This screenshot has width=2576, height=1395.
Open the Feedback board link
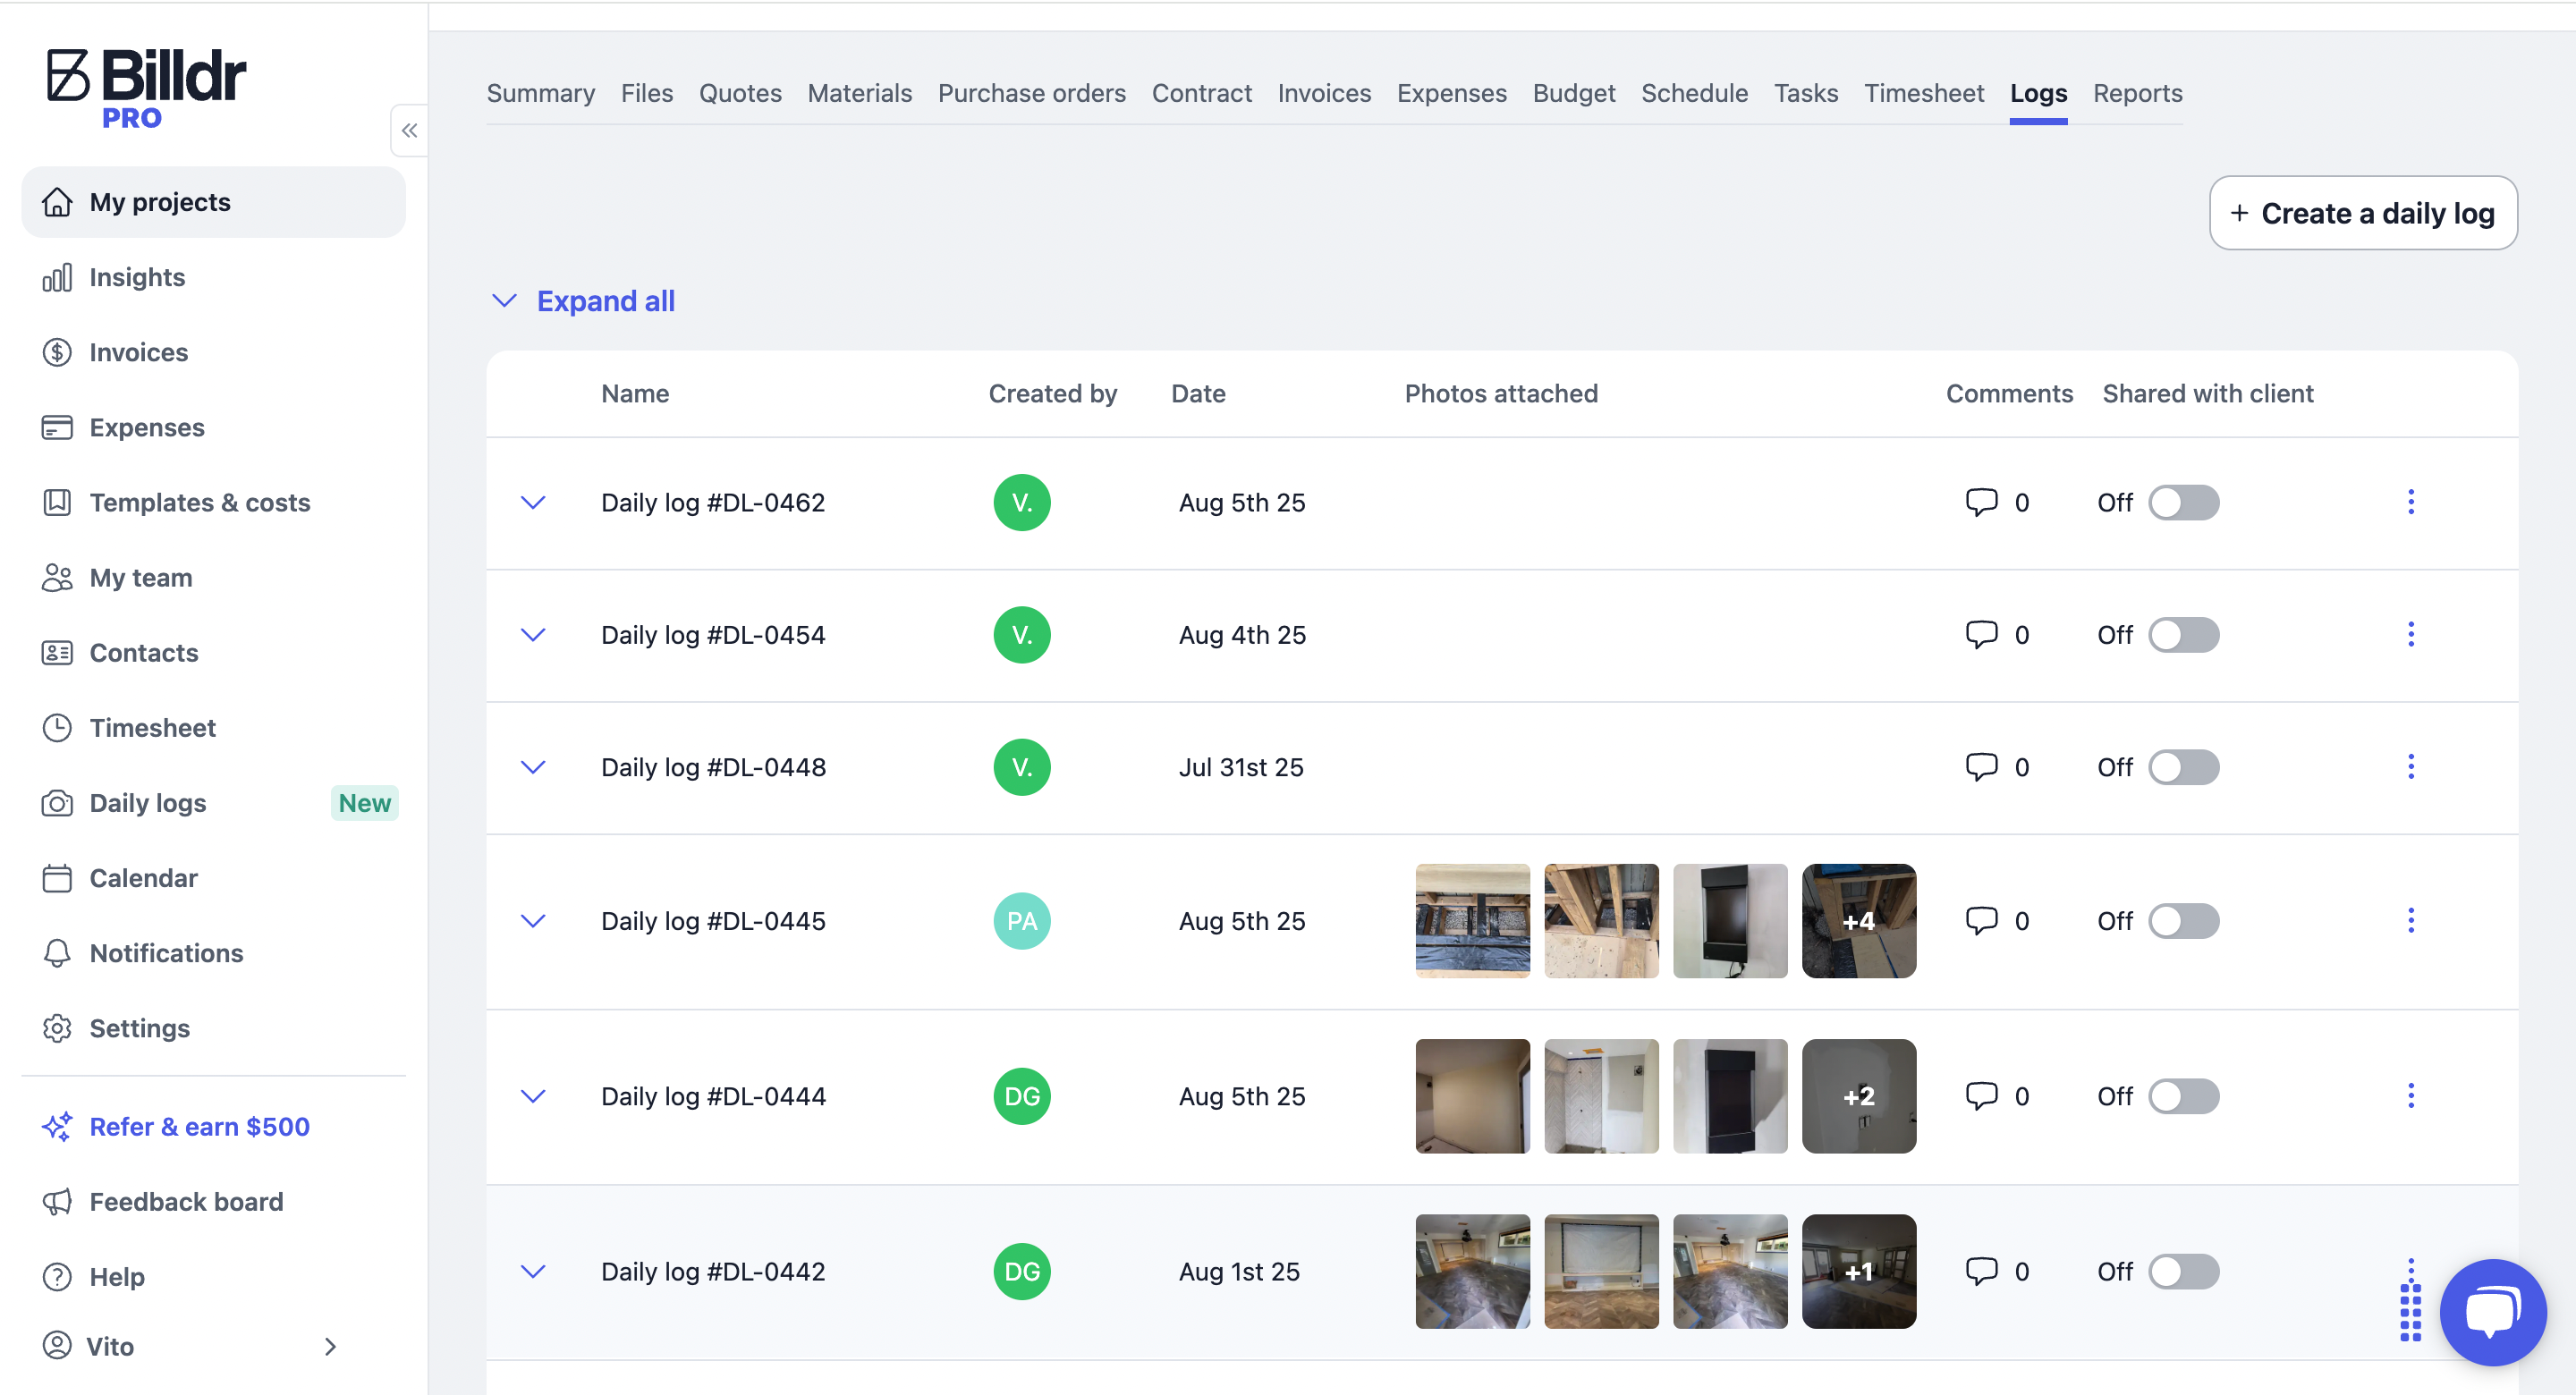click(186, 1201)
